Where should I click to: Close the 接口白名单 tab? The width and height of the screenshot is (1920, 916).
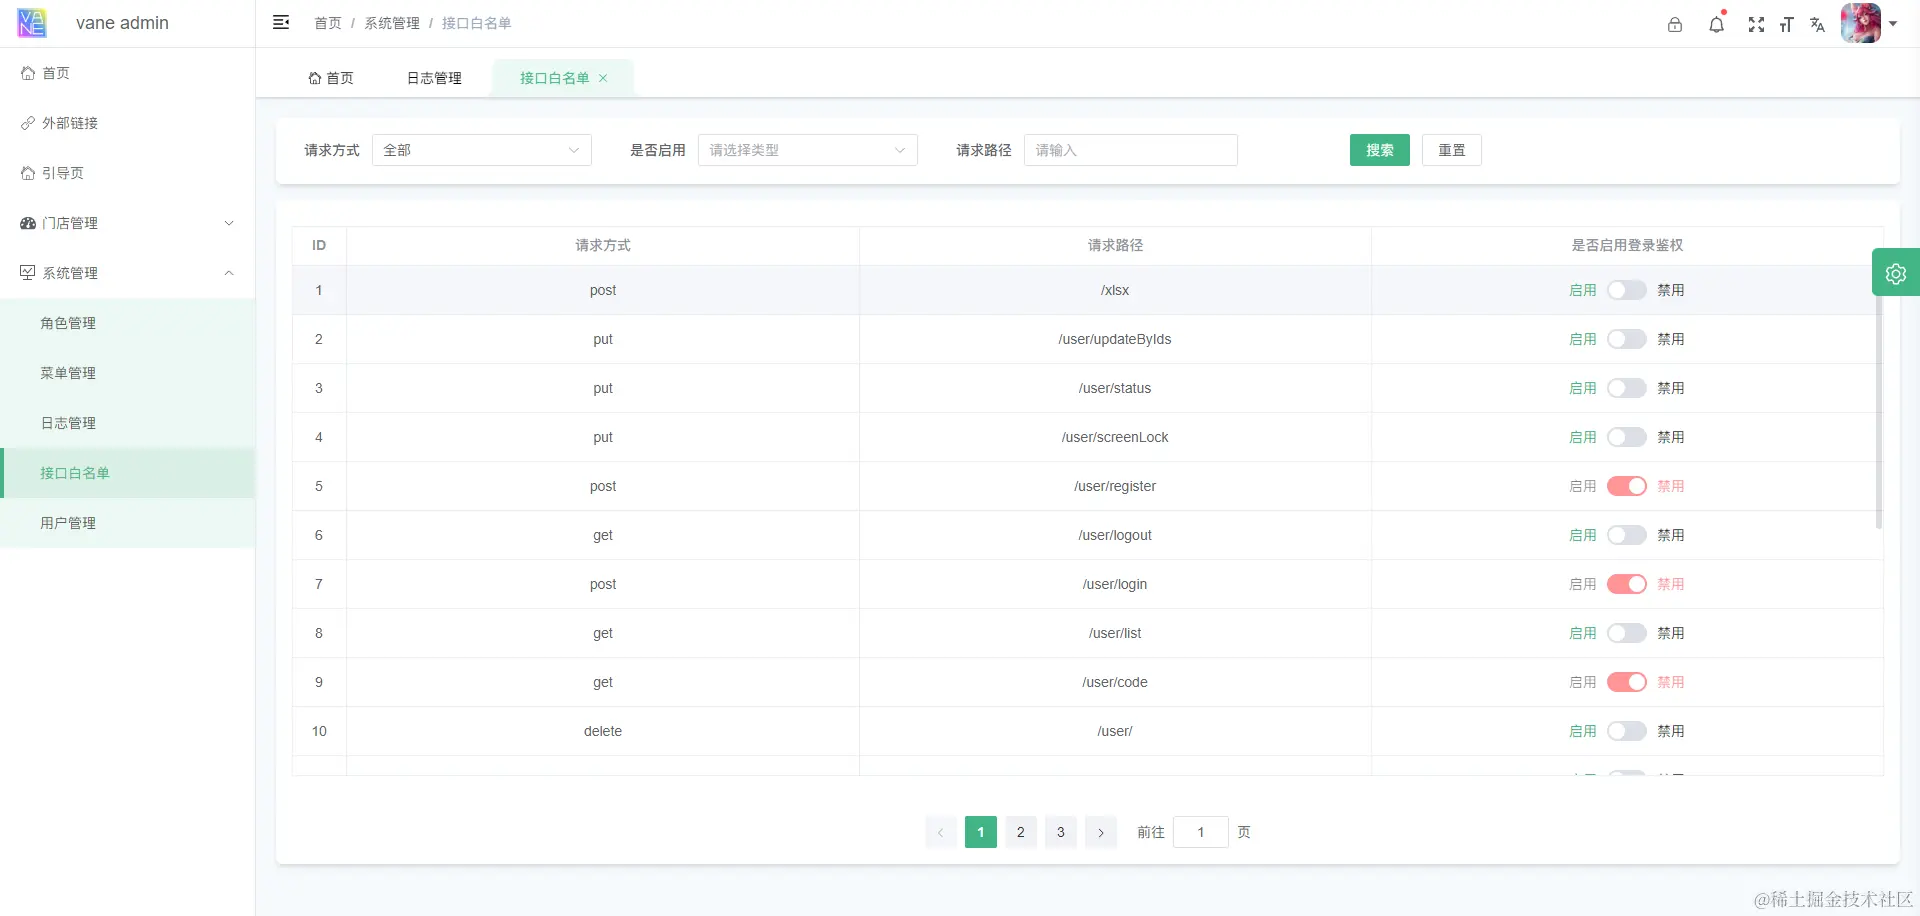click(603, 78)
